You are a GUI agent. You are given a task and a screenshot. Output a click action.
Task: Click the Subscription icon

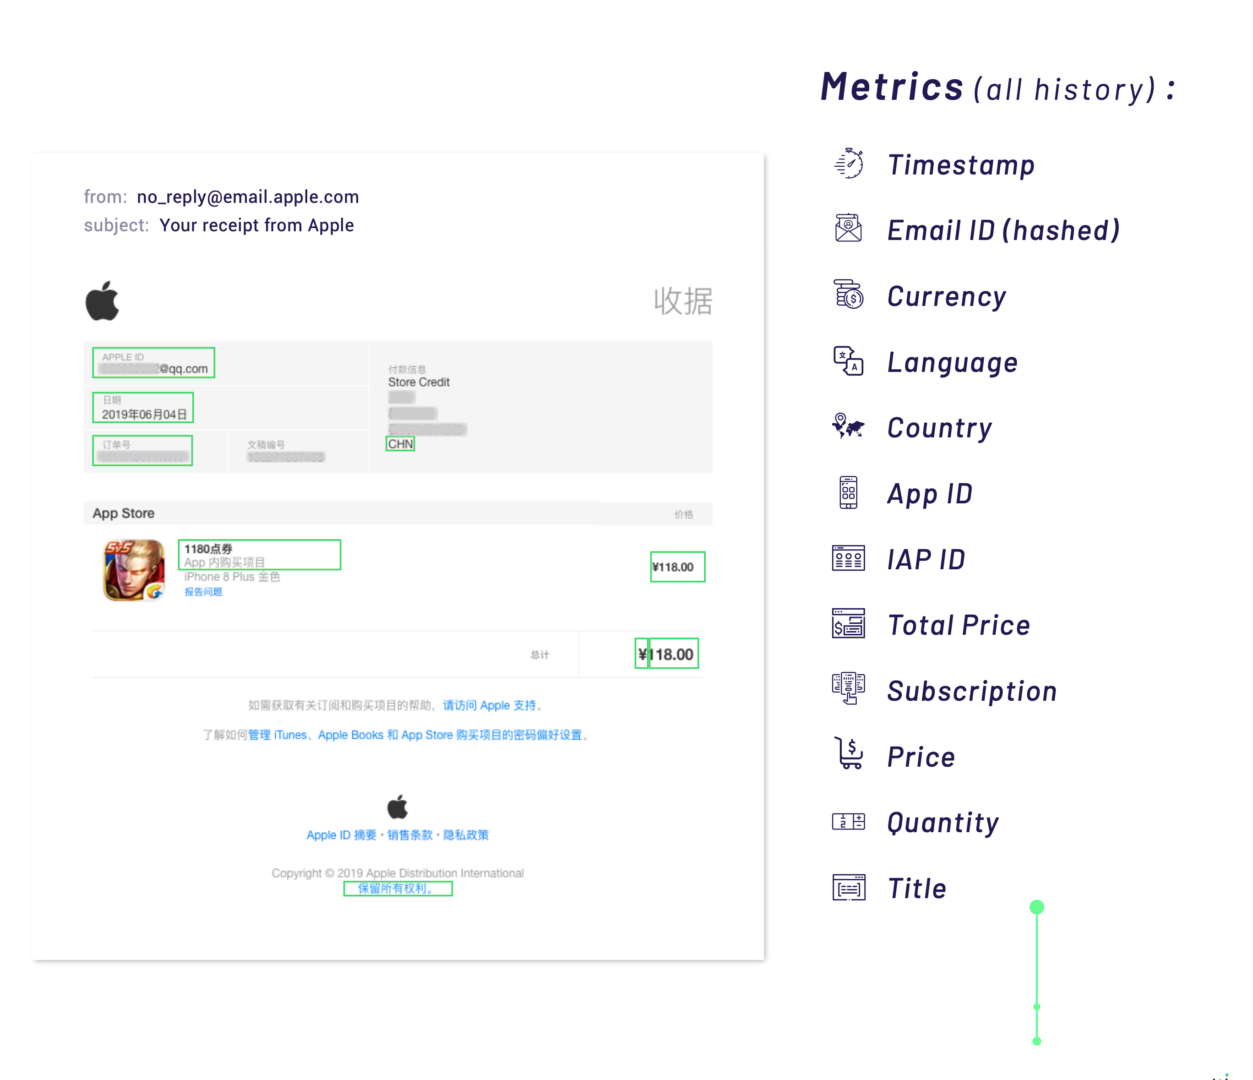click(x=849, y=689)
